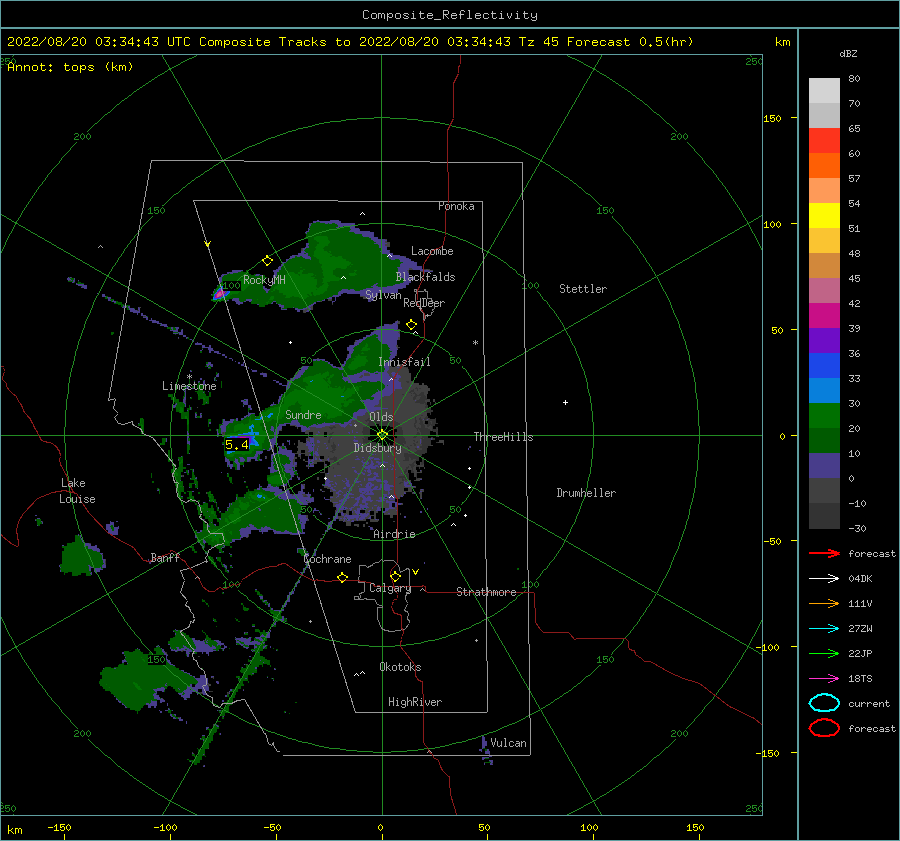The image size is (900, 841).
Task: Click the green 22JP arrow icon
Action: [824, 653]
